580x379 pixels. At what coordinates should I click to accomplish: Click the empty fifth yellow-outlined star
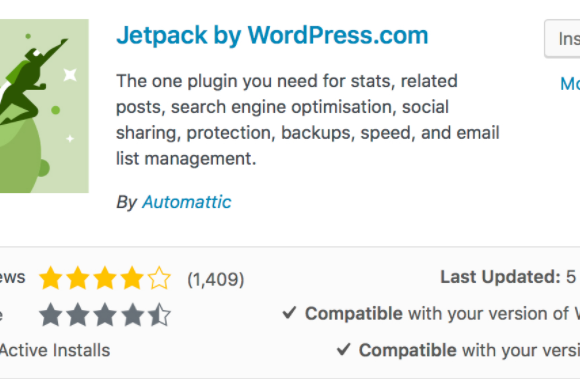[x=159, y=278]
